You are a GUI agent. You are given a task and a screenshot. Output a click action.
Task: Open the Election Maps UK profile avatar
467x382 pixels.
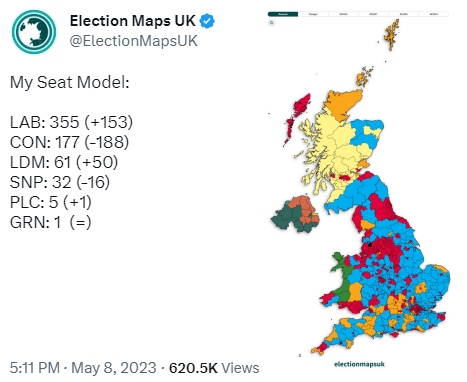tap(34, 32)
